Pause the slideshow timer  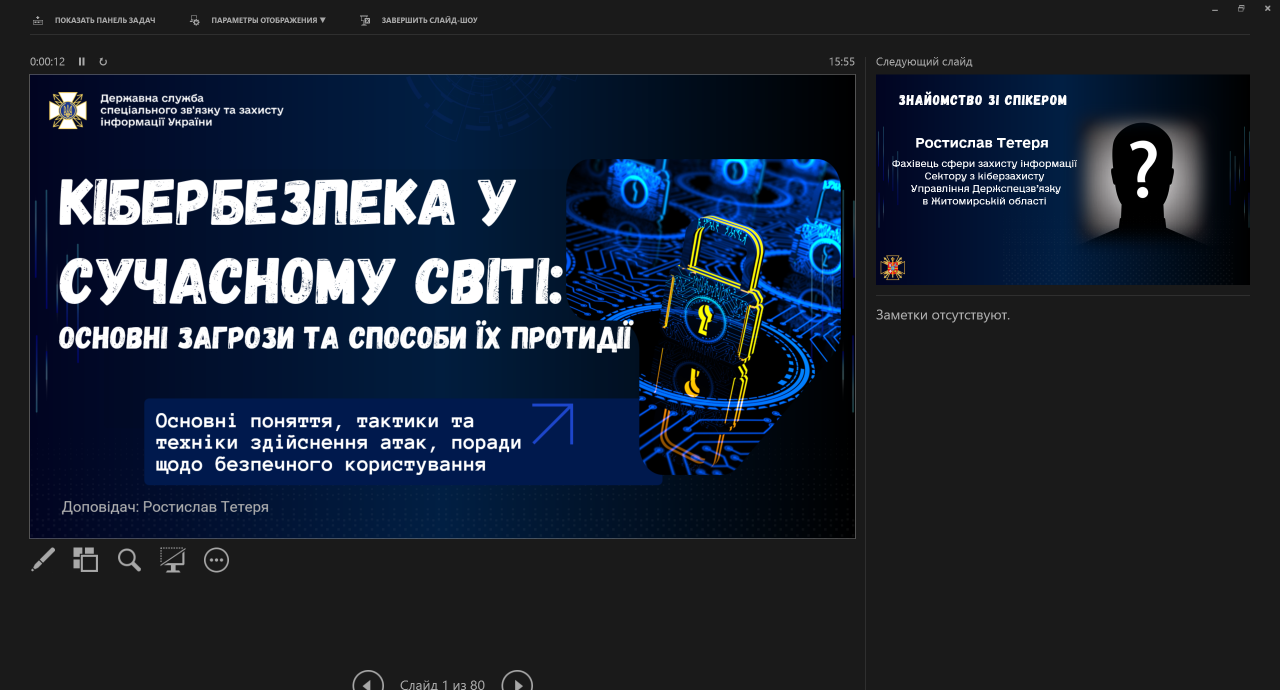[82, 62]
